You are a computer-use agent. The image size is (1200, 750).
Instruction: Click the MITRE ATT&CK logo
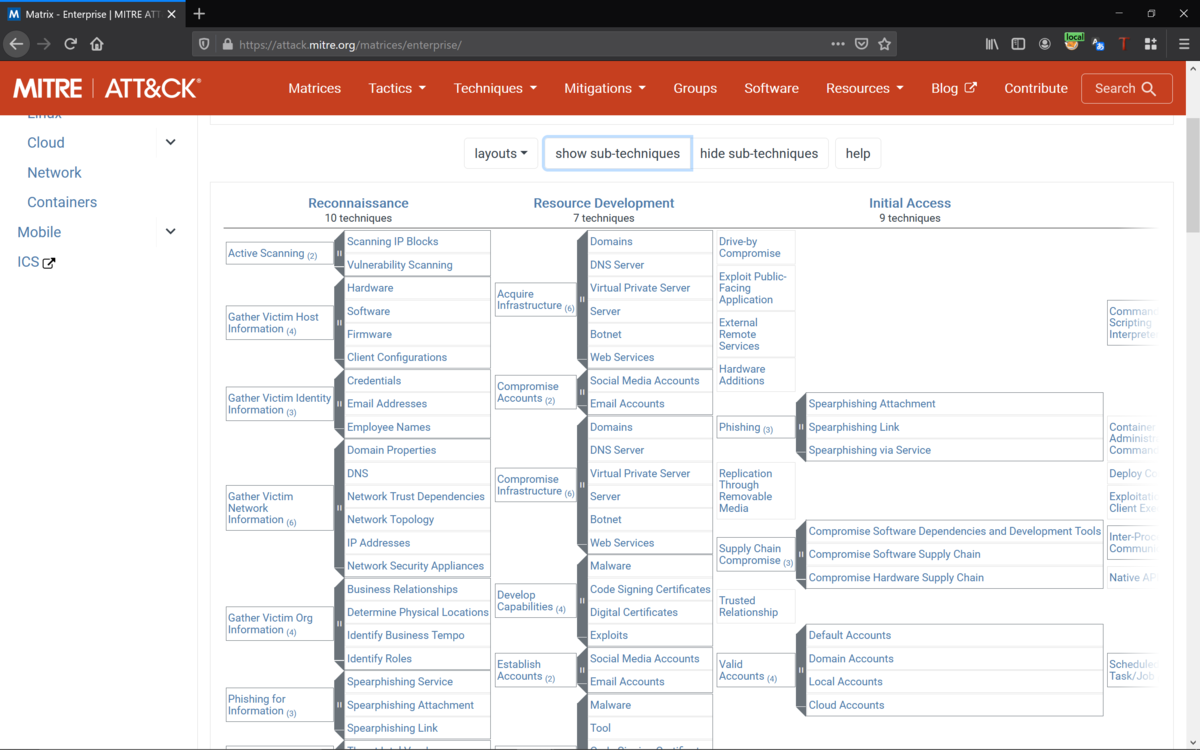click(x=107, y=88)
